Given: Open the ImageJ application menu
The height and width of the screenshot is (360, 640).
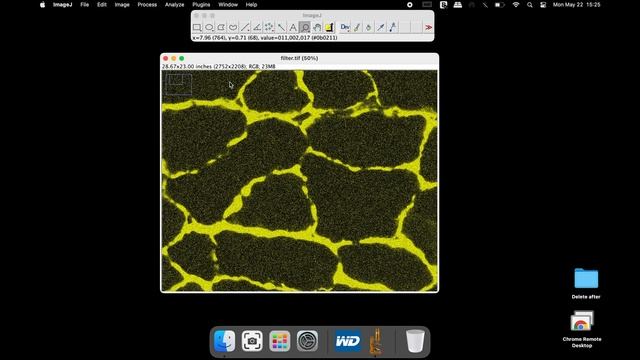Looking at the screenshot, I should (x=62, y=5).
